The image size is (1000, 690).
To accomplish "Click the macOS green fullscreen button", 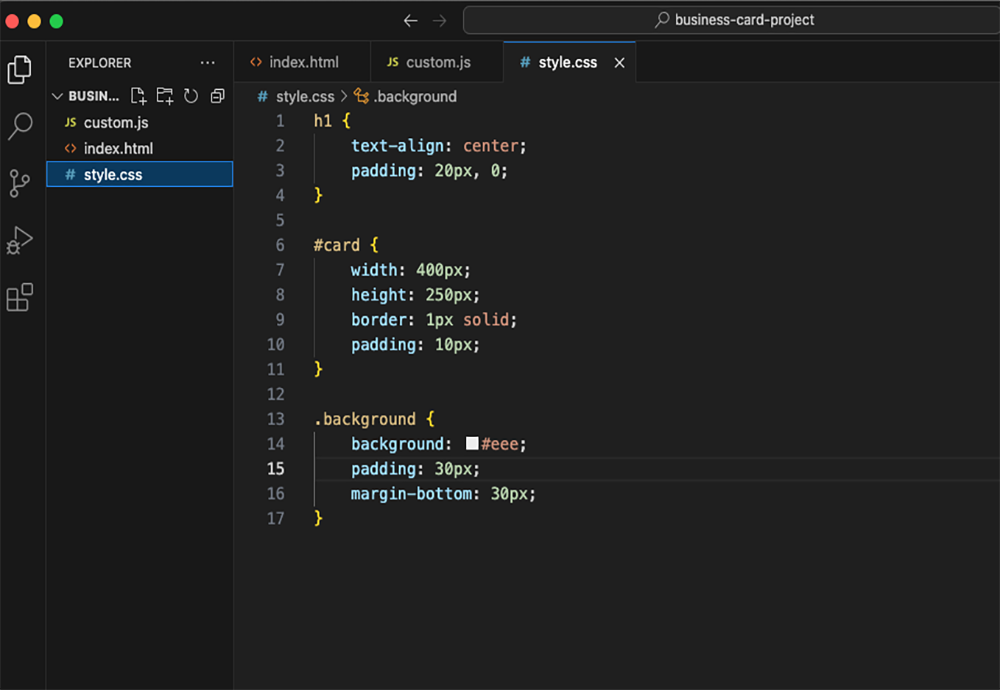I will 56,21.
